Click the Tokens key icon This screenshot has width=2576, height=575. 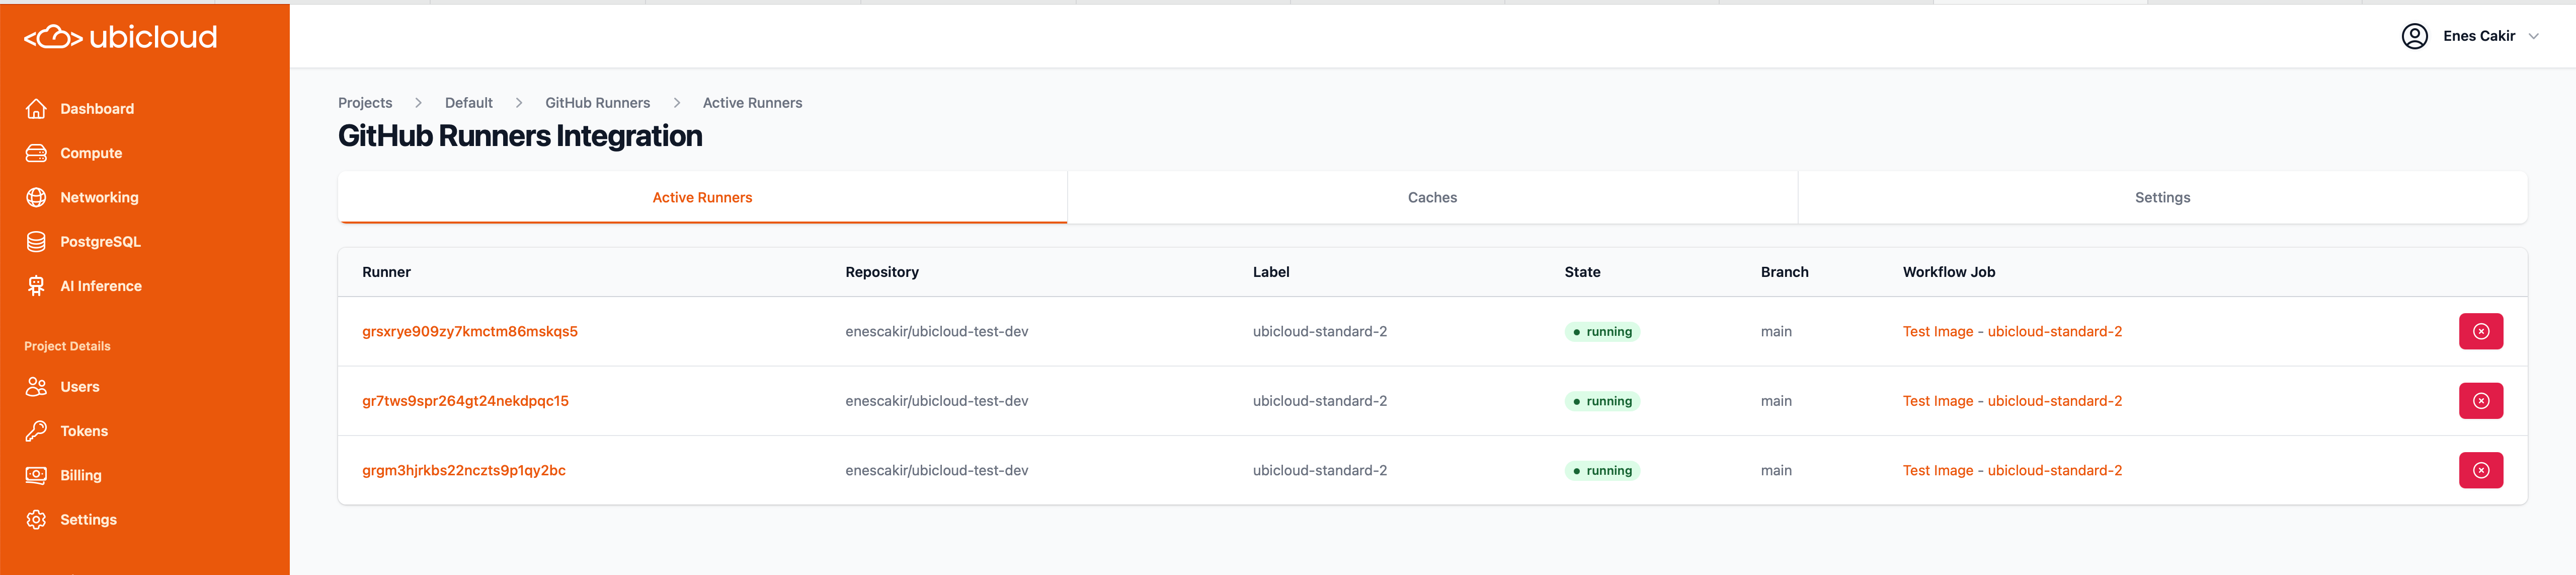point(36,431)
